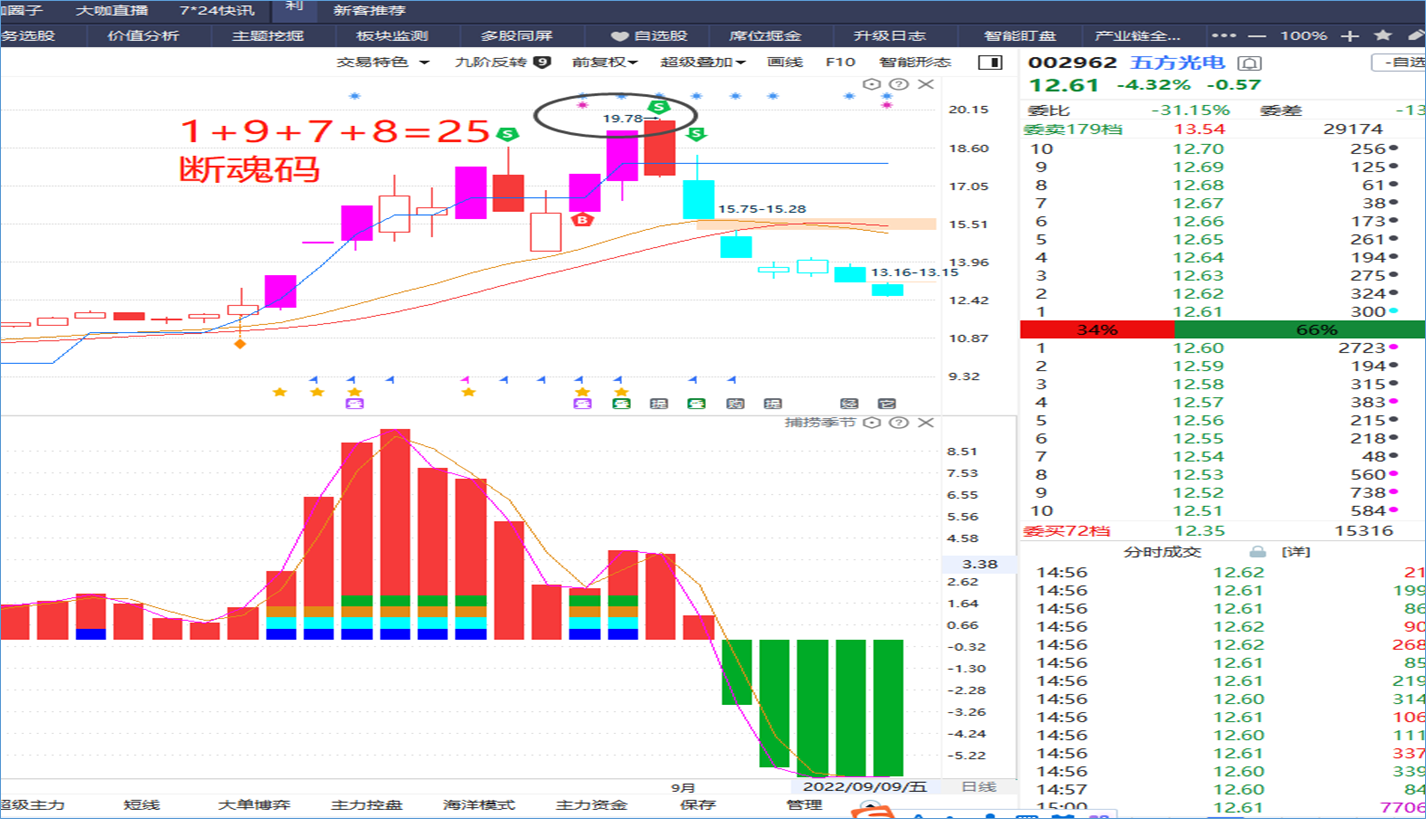Toggle 智能形态 pattern overlay
This screenshot has width=1426, height=819.
(x=915, y=62)
